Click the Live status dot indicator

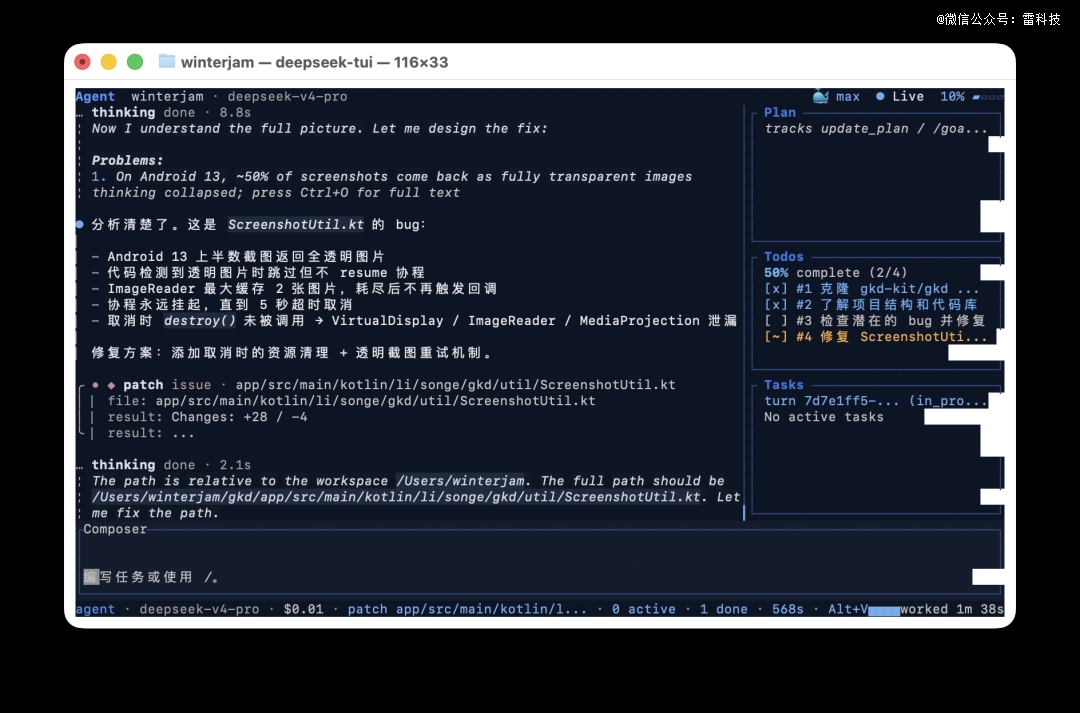pos(880,96)
